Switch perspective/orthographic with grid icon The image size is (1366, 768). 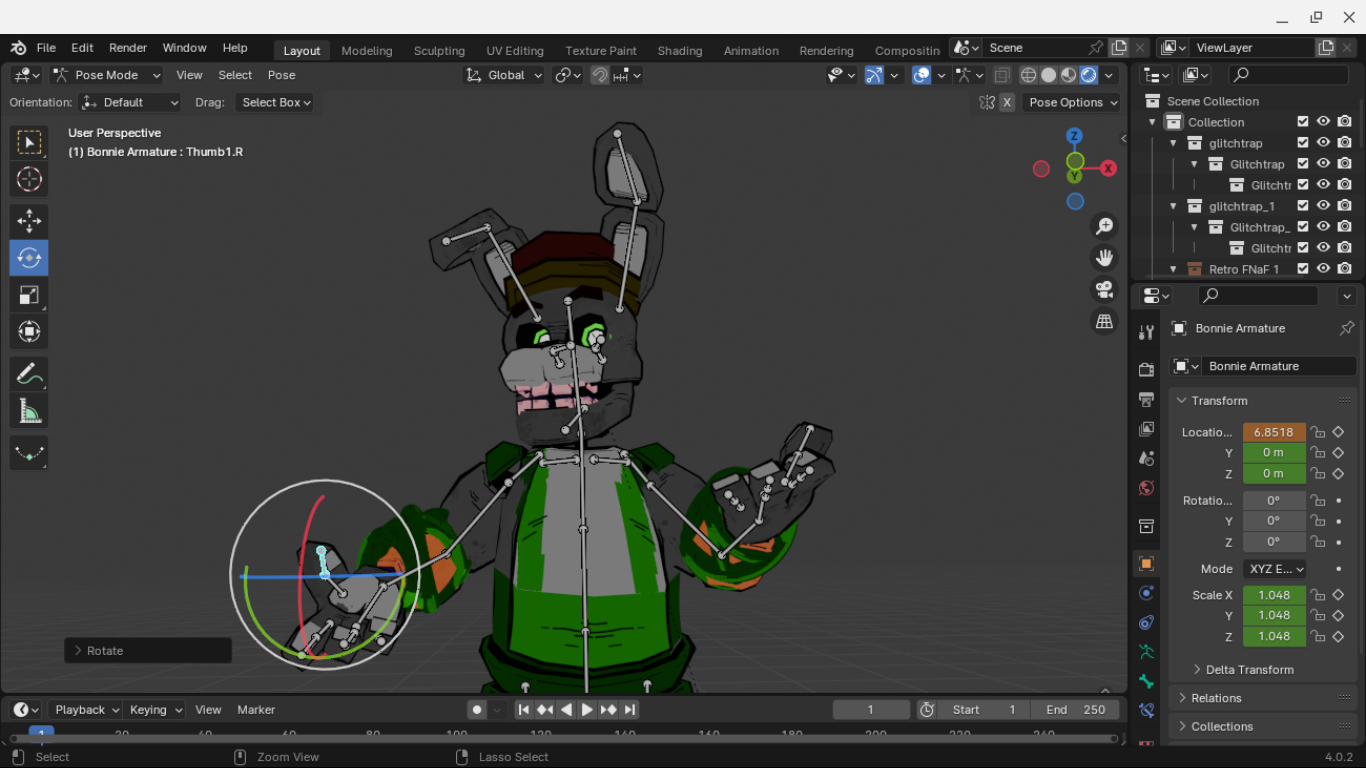point(1104,322)
